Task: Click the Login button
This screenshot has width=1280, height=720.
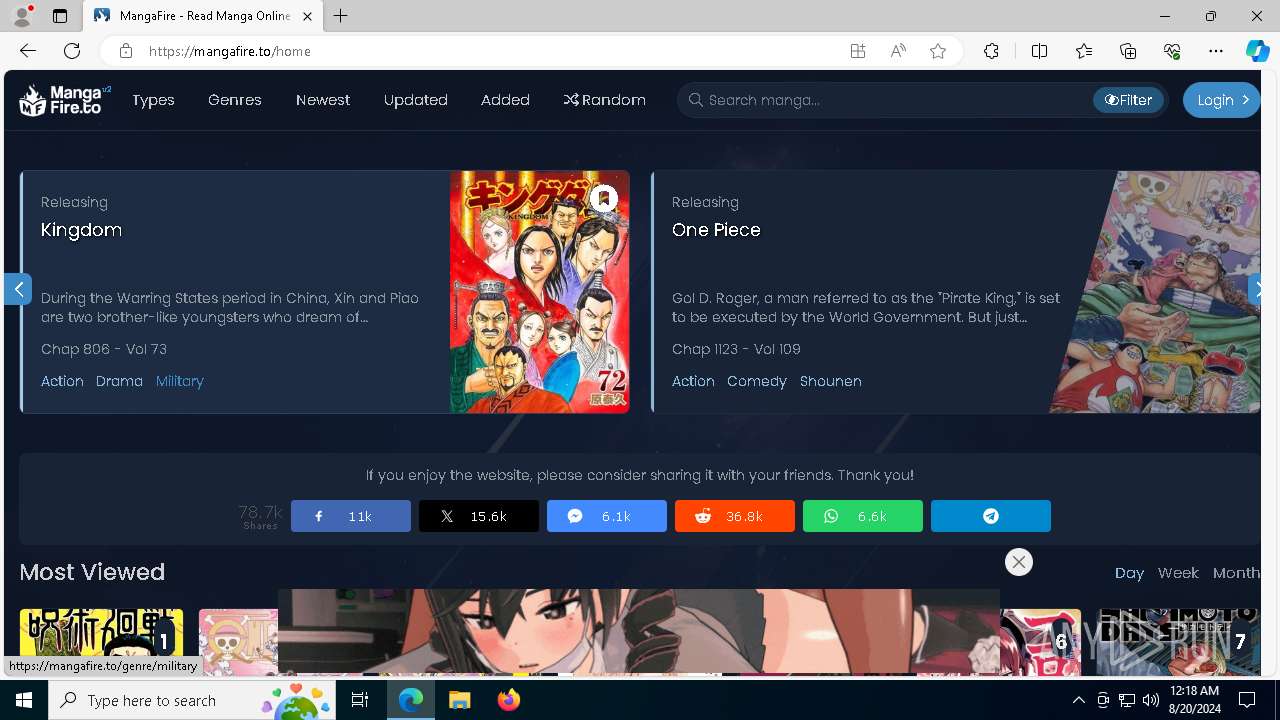Action: tap(1221, 100)
